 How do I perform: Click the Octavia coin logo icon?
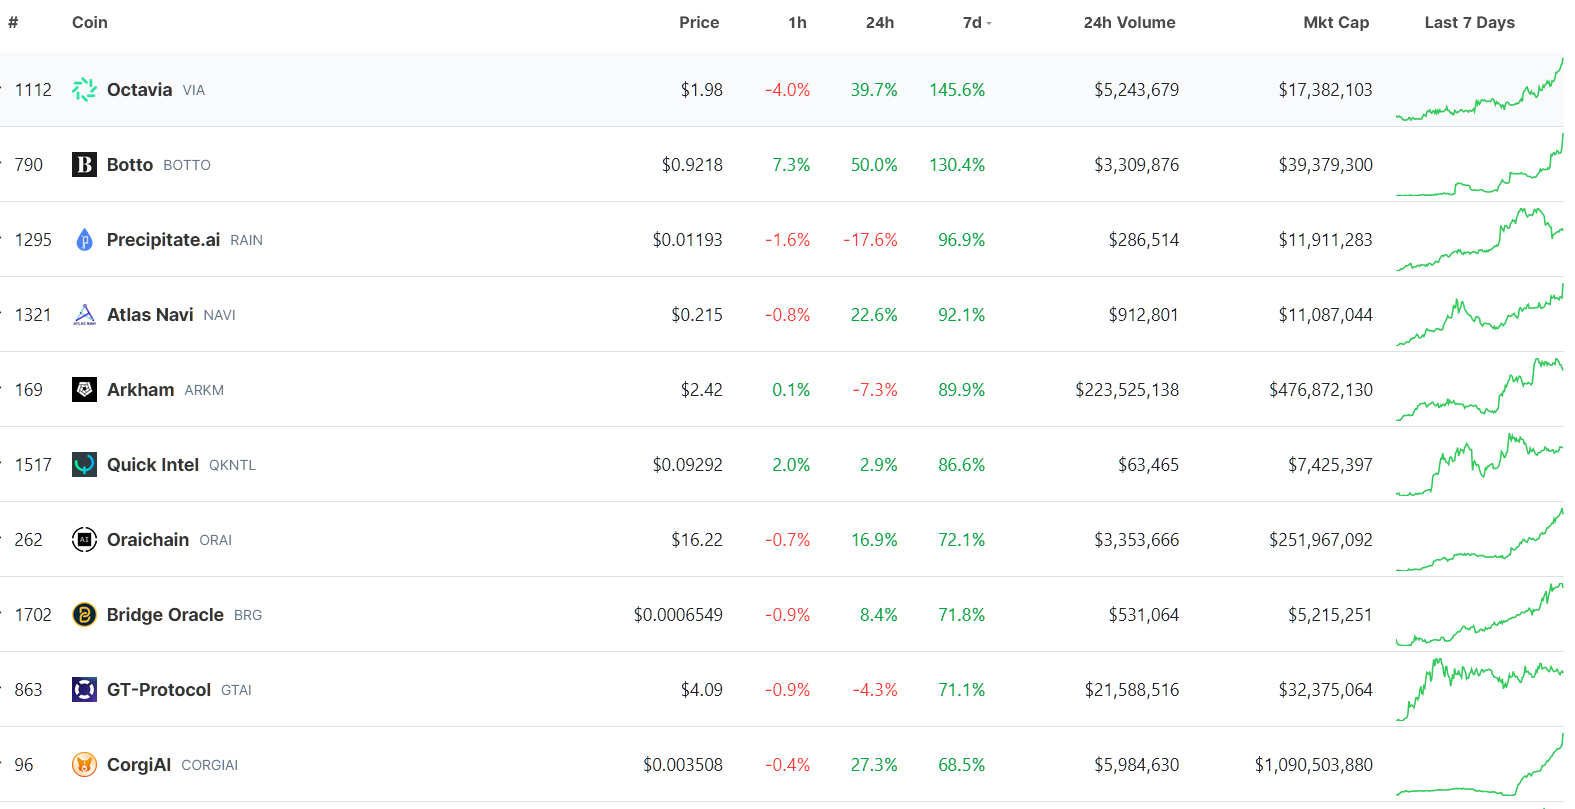tap(84, 90)
